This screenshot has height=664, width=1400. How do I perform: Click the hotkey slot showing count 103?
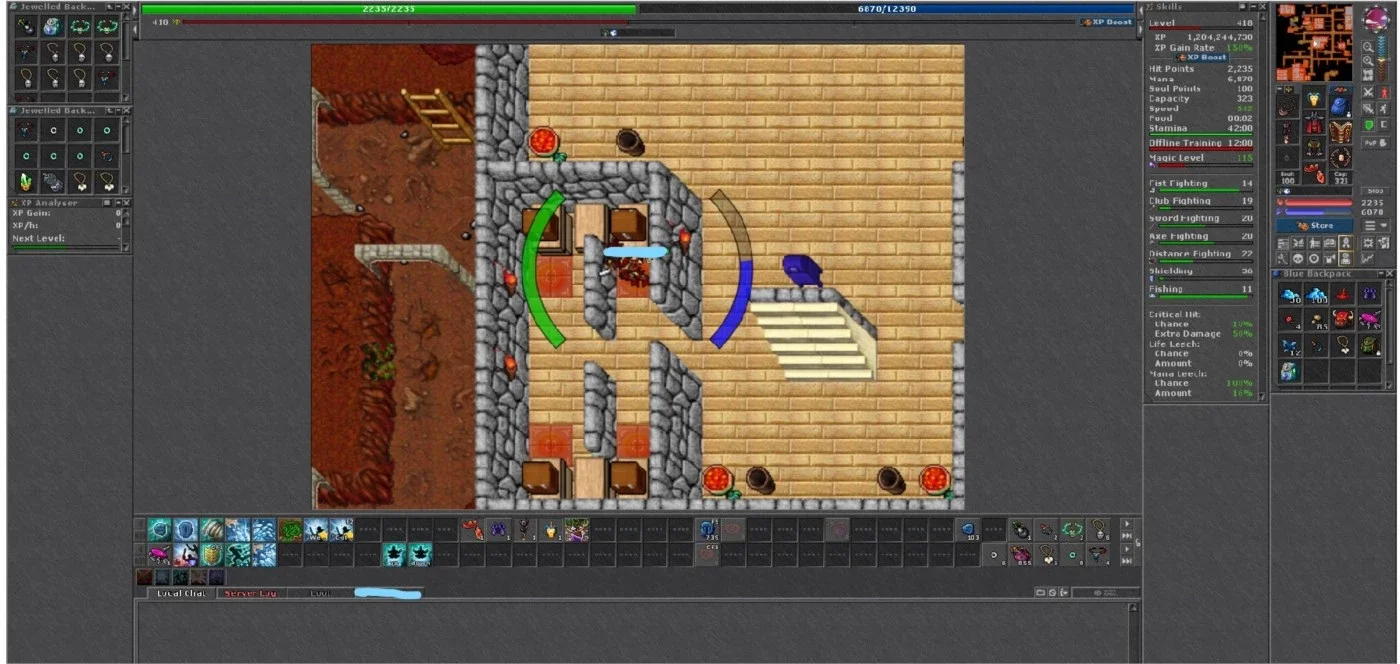pyautogui.click(x=968, y=529)
